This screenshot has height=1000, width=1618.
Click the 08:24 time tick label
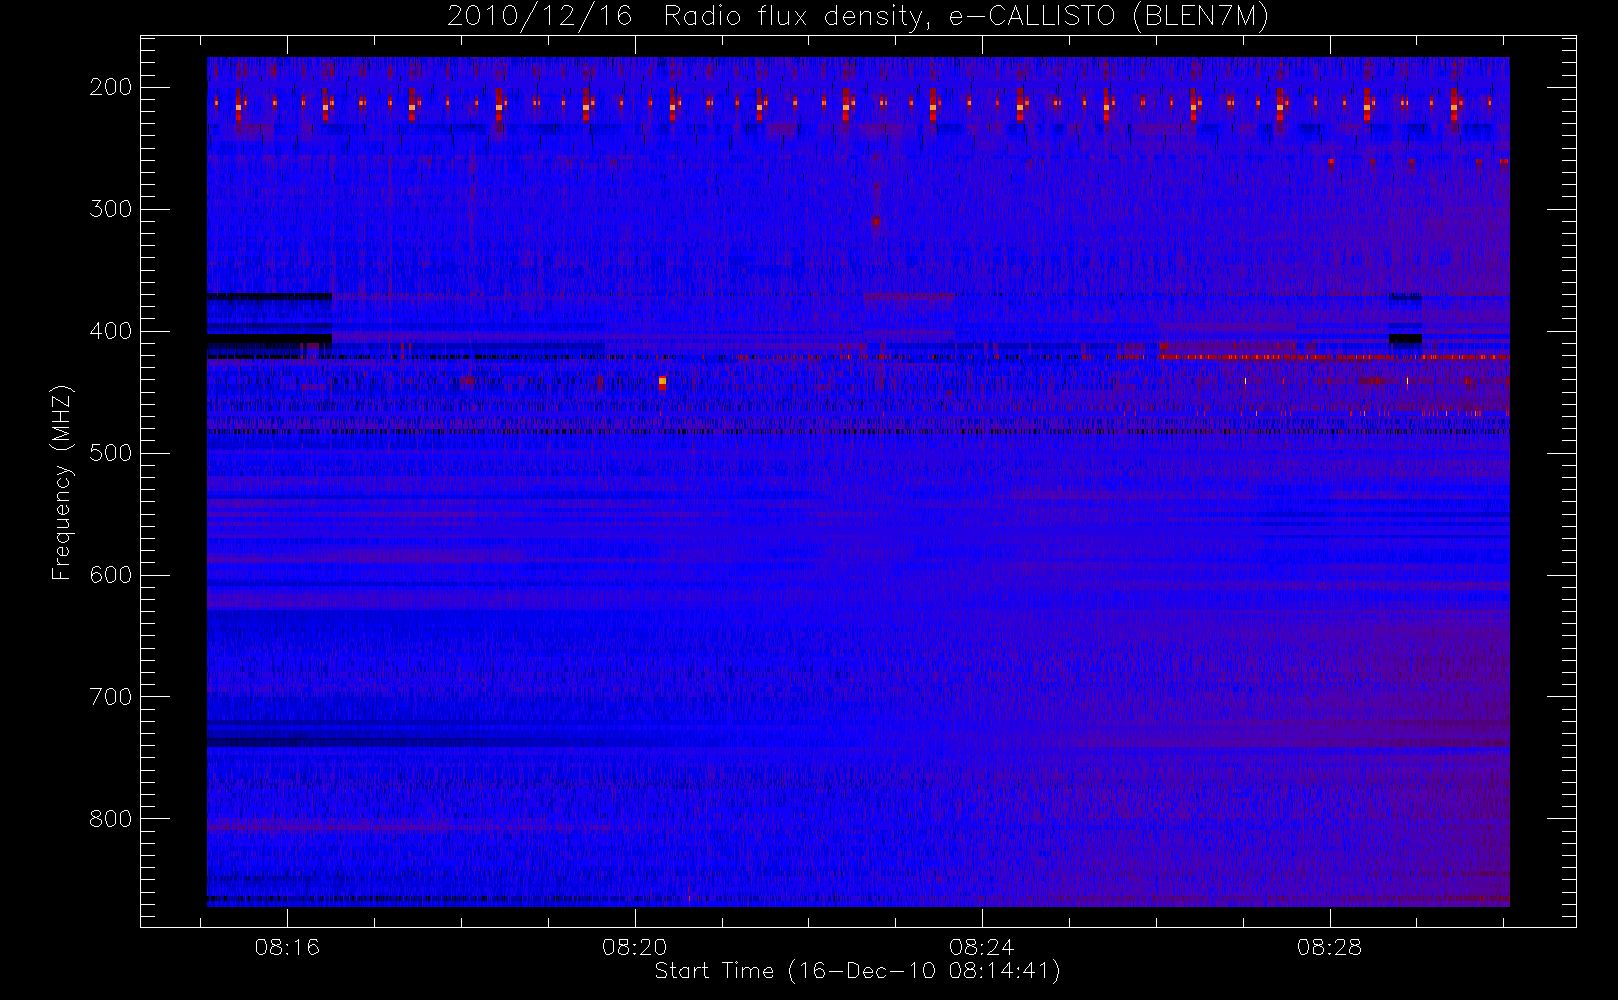pyautogui.click(x=982, y=947)
